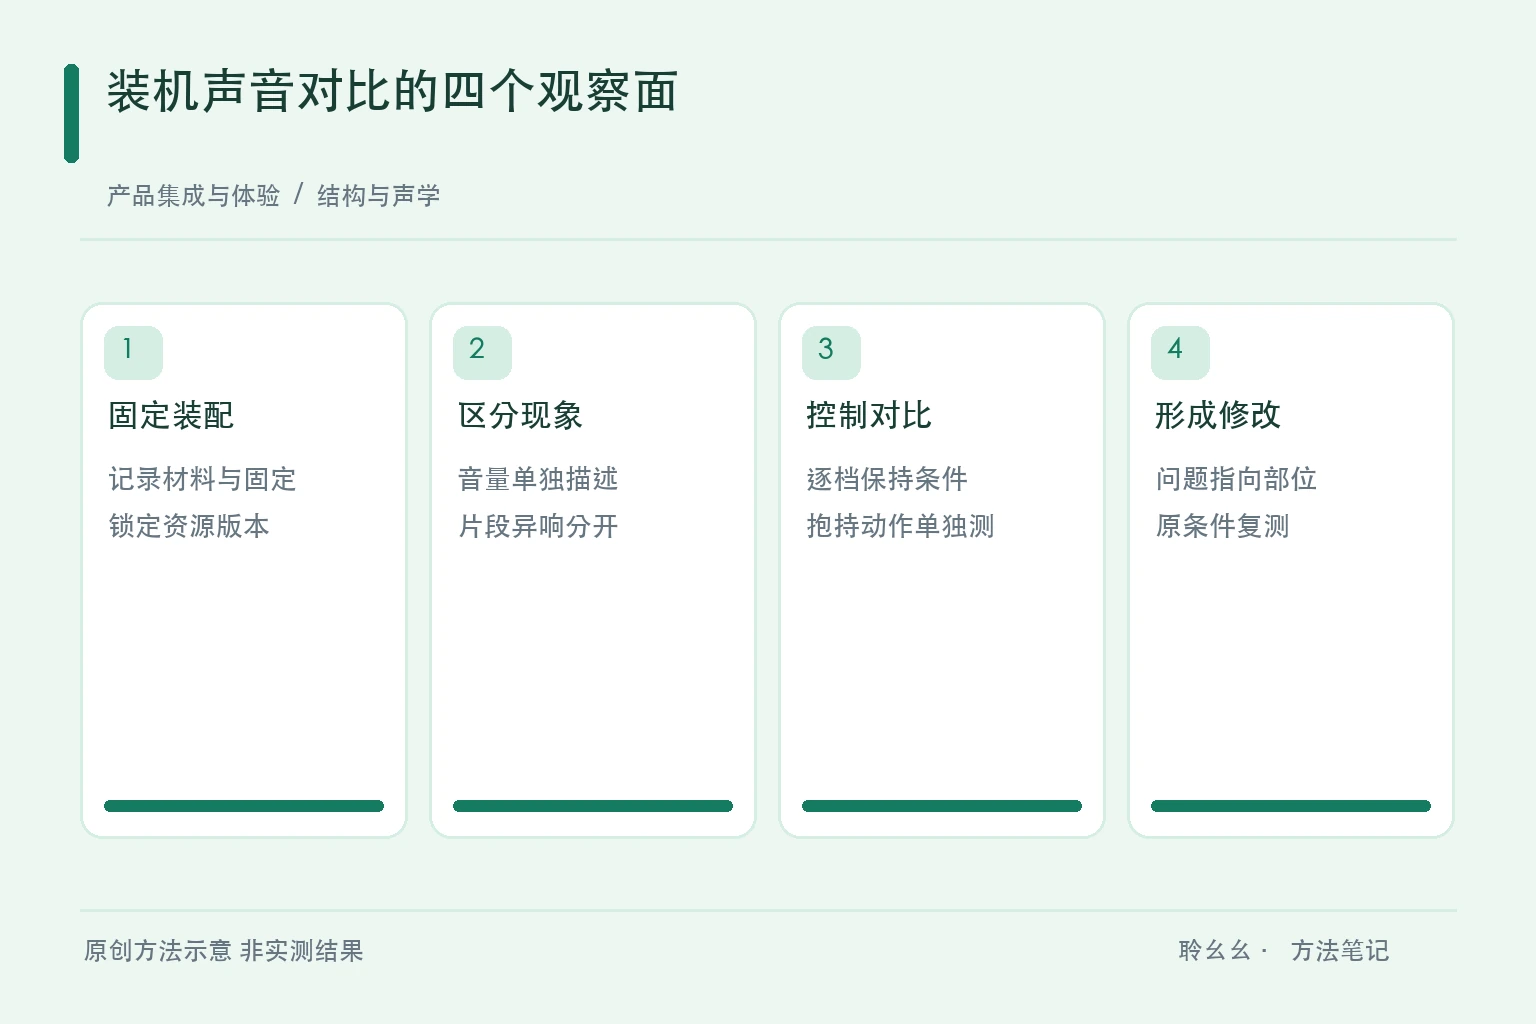Select the 区分现象 card heading
Image resolution: width=1536 pixels, height=1024 pixels.
pyautogui.click(x=520, y=415)
